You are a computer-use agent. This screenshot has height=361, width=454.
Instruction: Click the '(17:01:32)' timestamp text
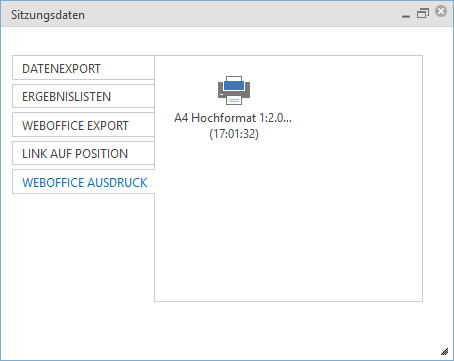click(x=234, y=134)
